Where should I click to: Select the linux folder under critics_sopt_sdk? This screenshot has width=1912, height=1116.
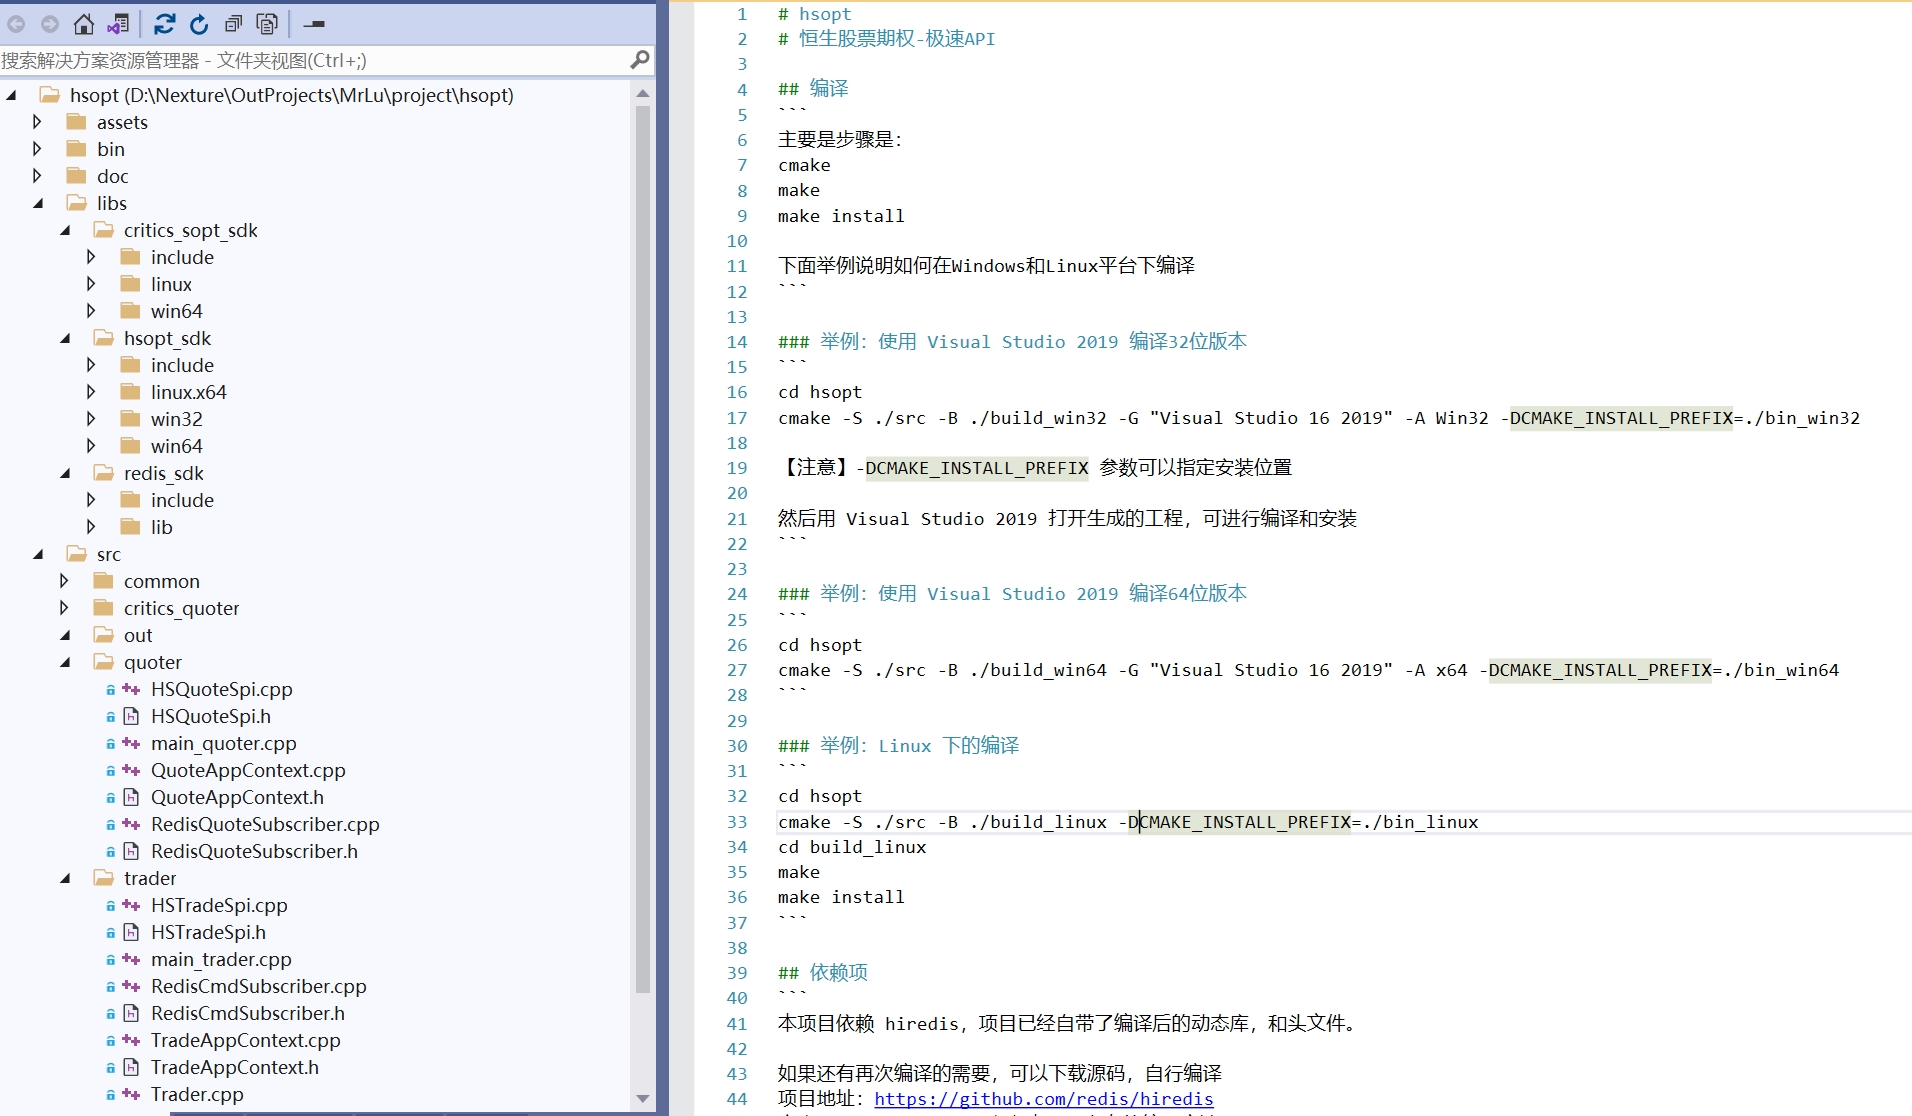pos(171,284)
